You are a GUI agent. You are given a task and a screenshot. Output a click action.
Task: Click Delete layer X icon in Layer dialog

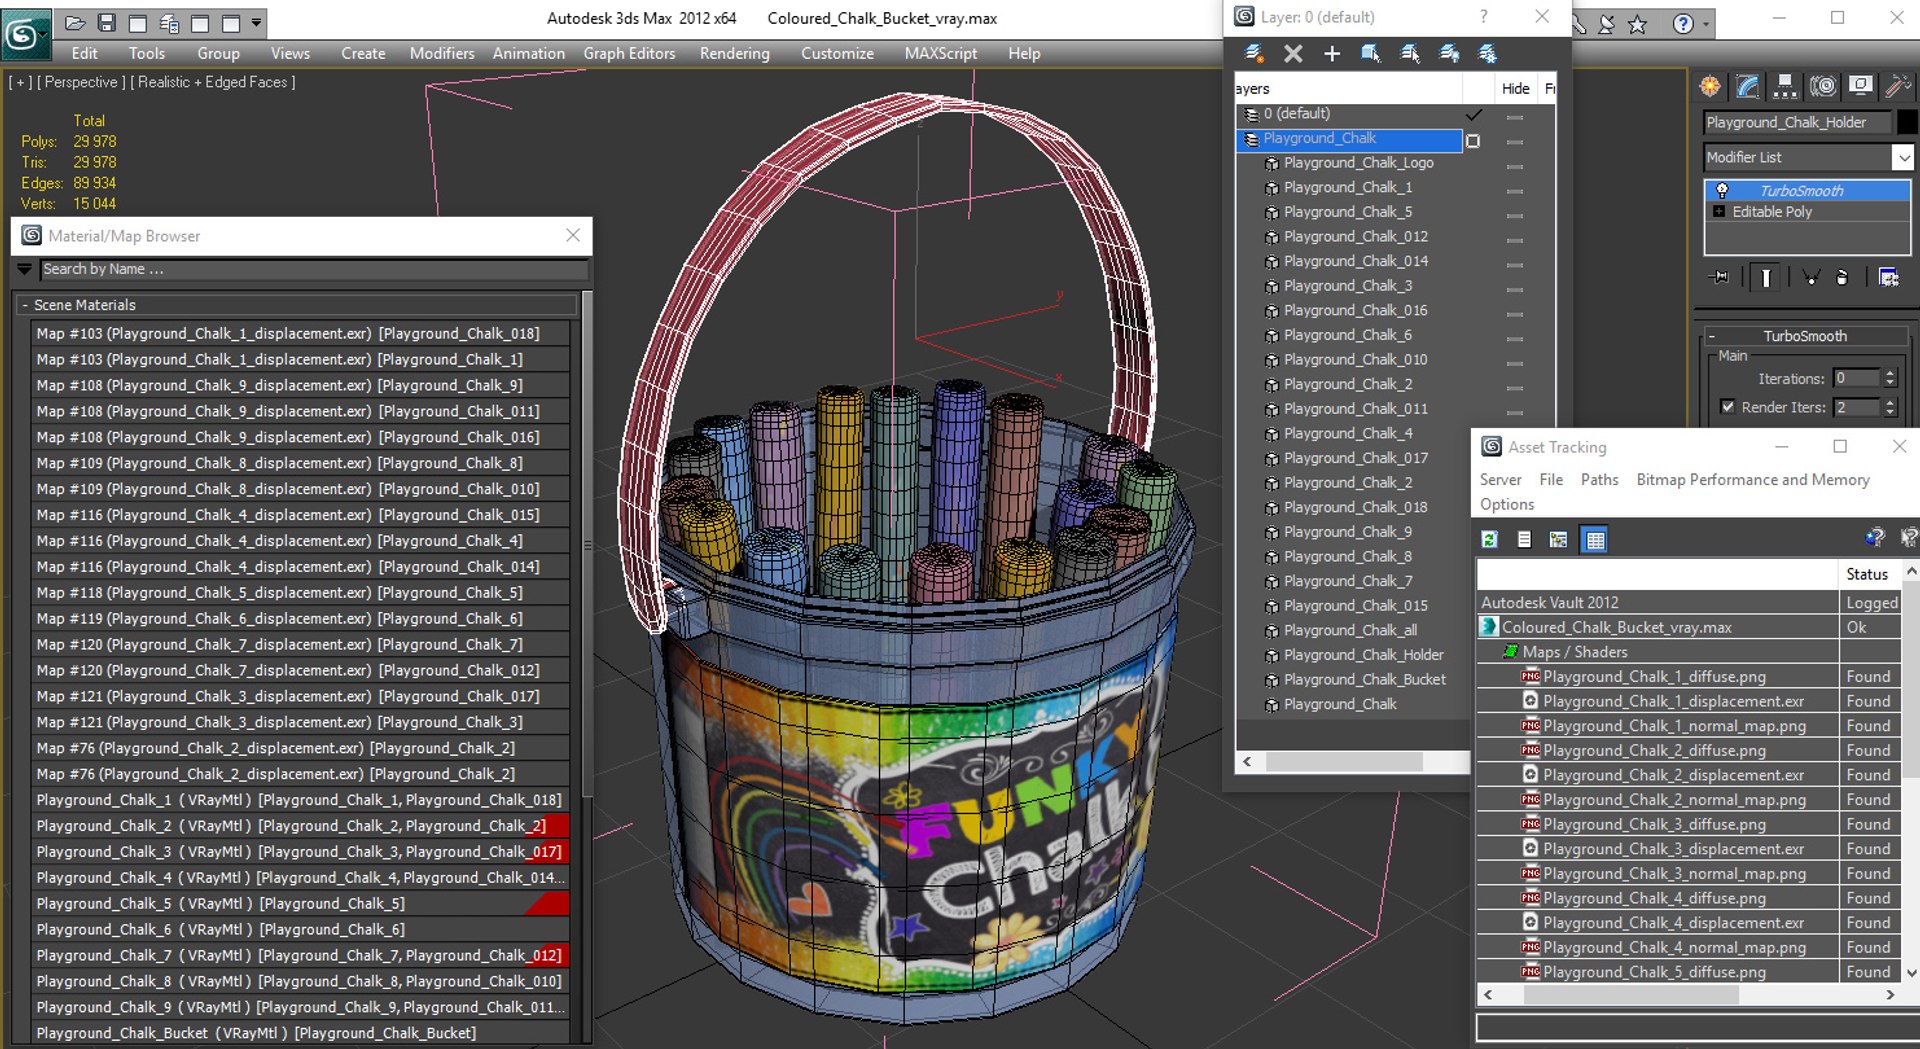point(1293,53)
